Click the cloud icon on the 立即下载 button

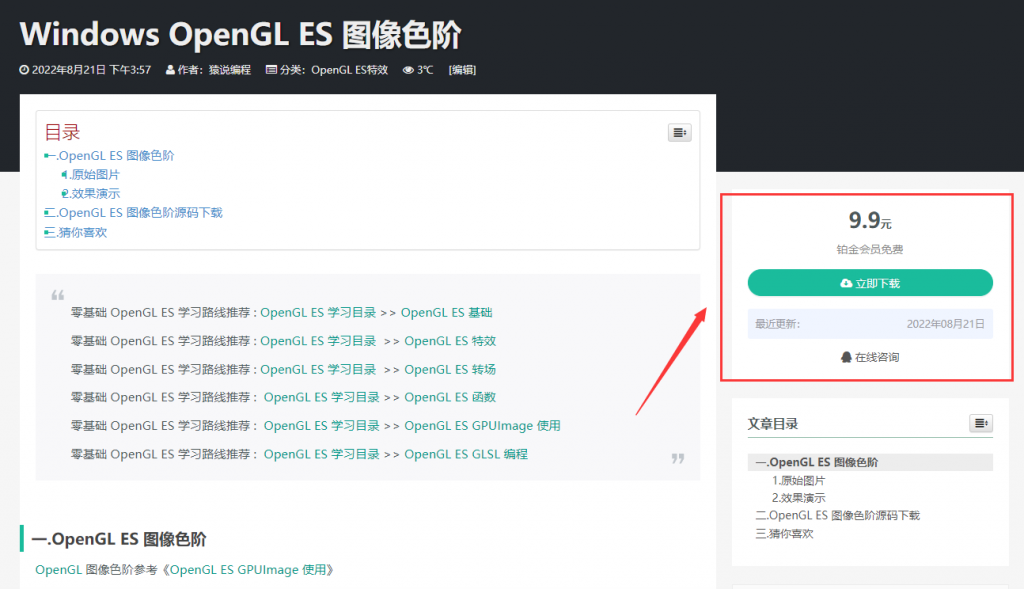(845, 283)
